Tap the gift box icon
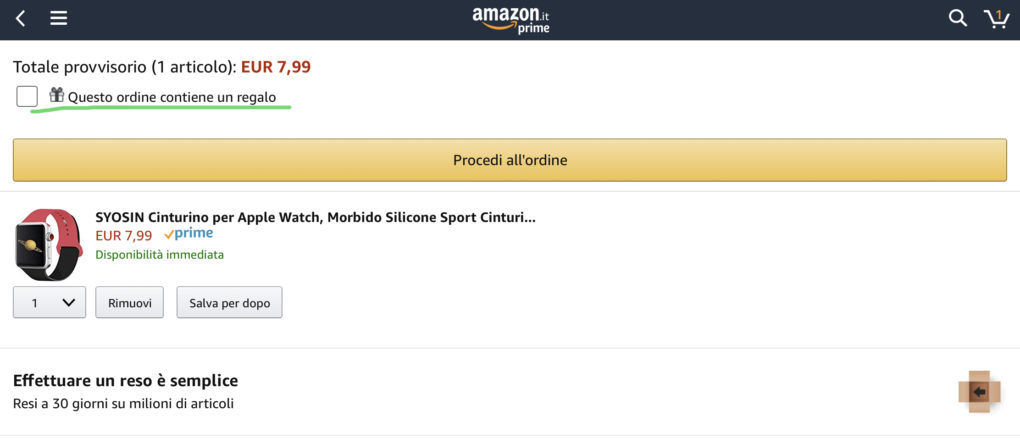This screenshot has height=438, width=1020. (57, 95)
